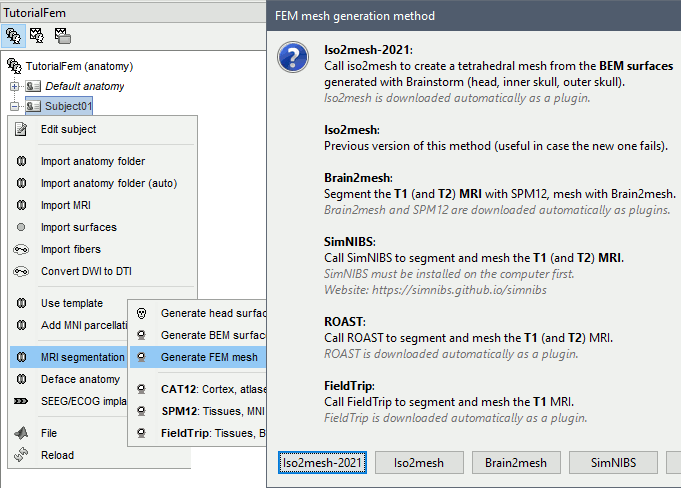Click the File speaker icon in menu

pos(21,434)
